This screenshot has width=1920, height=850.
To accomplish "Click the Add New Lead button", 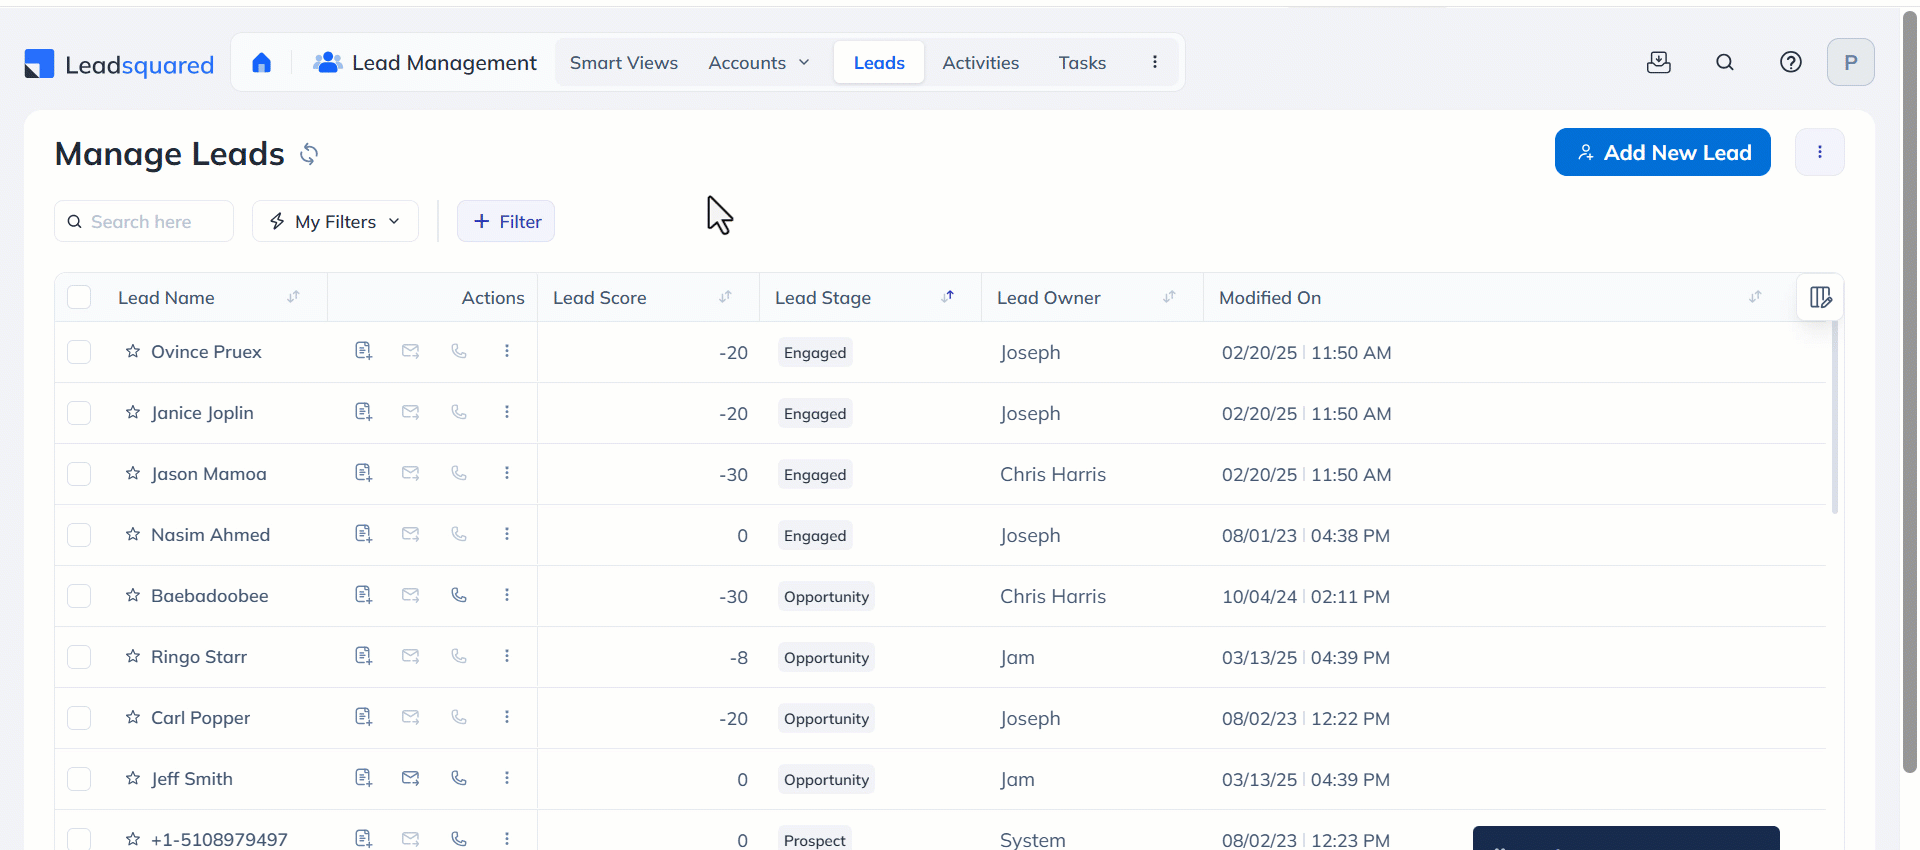I will [x=1663, y=152].
